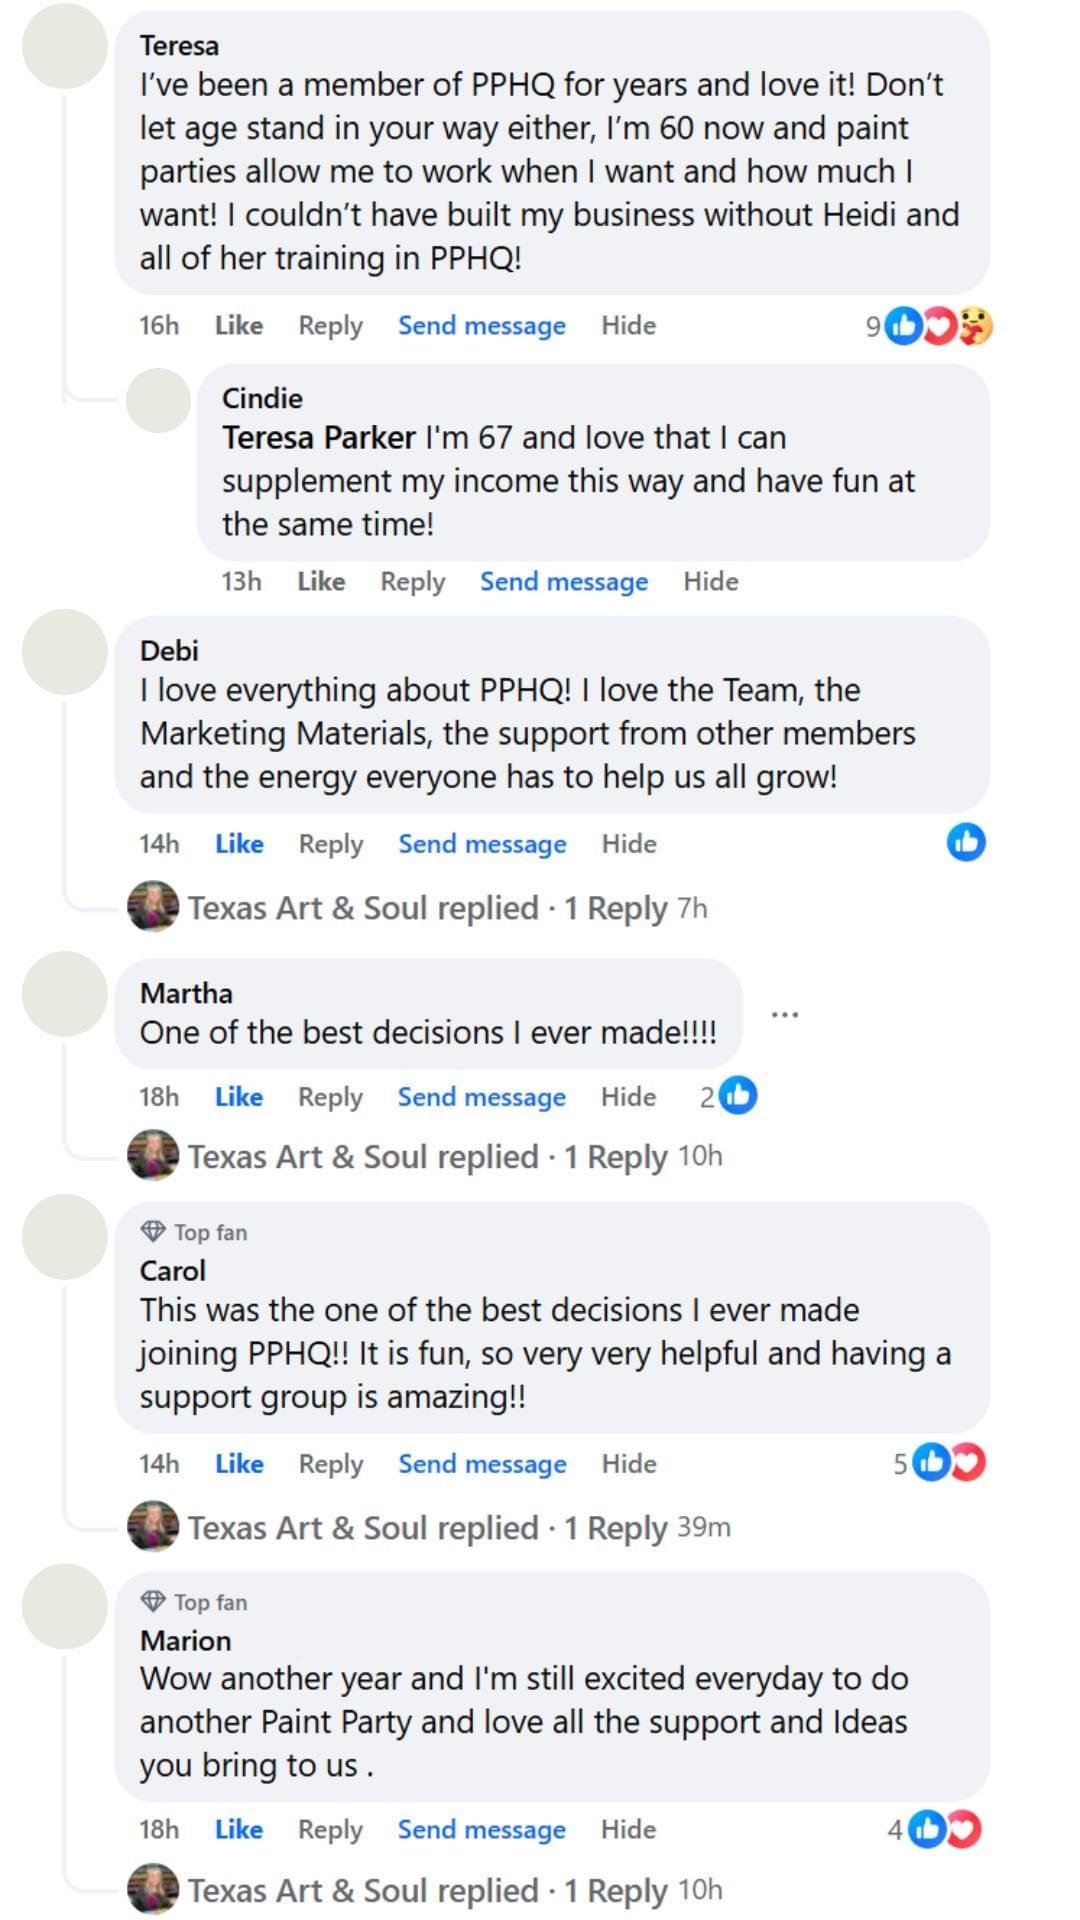Hide Teresa's comment
This screenshot has width=1080, height=1920.
pos(628,326)
